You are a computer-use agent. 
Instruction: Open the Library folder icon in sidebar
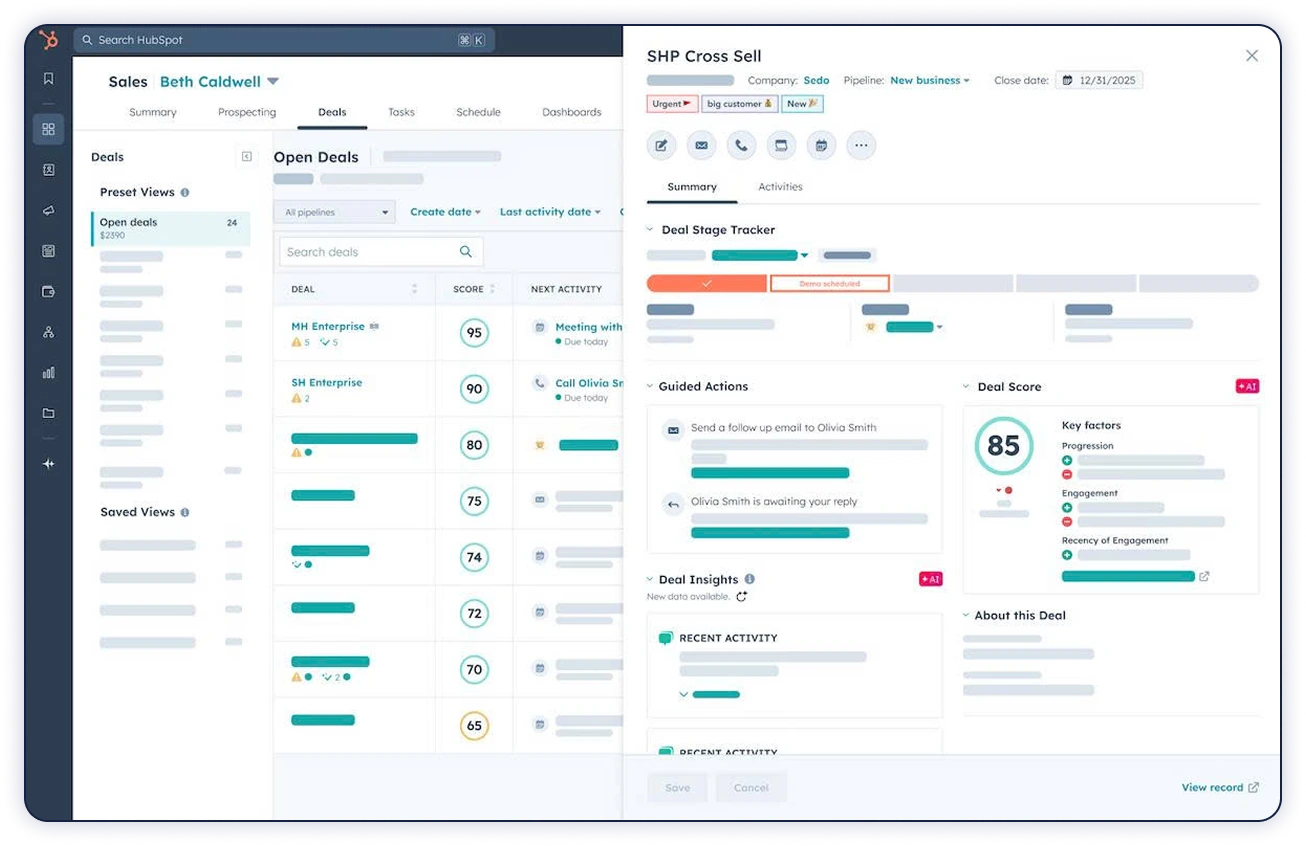tap(48, 413)
